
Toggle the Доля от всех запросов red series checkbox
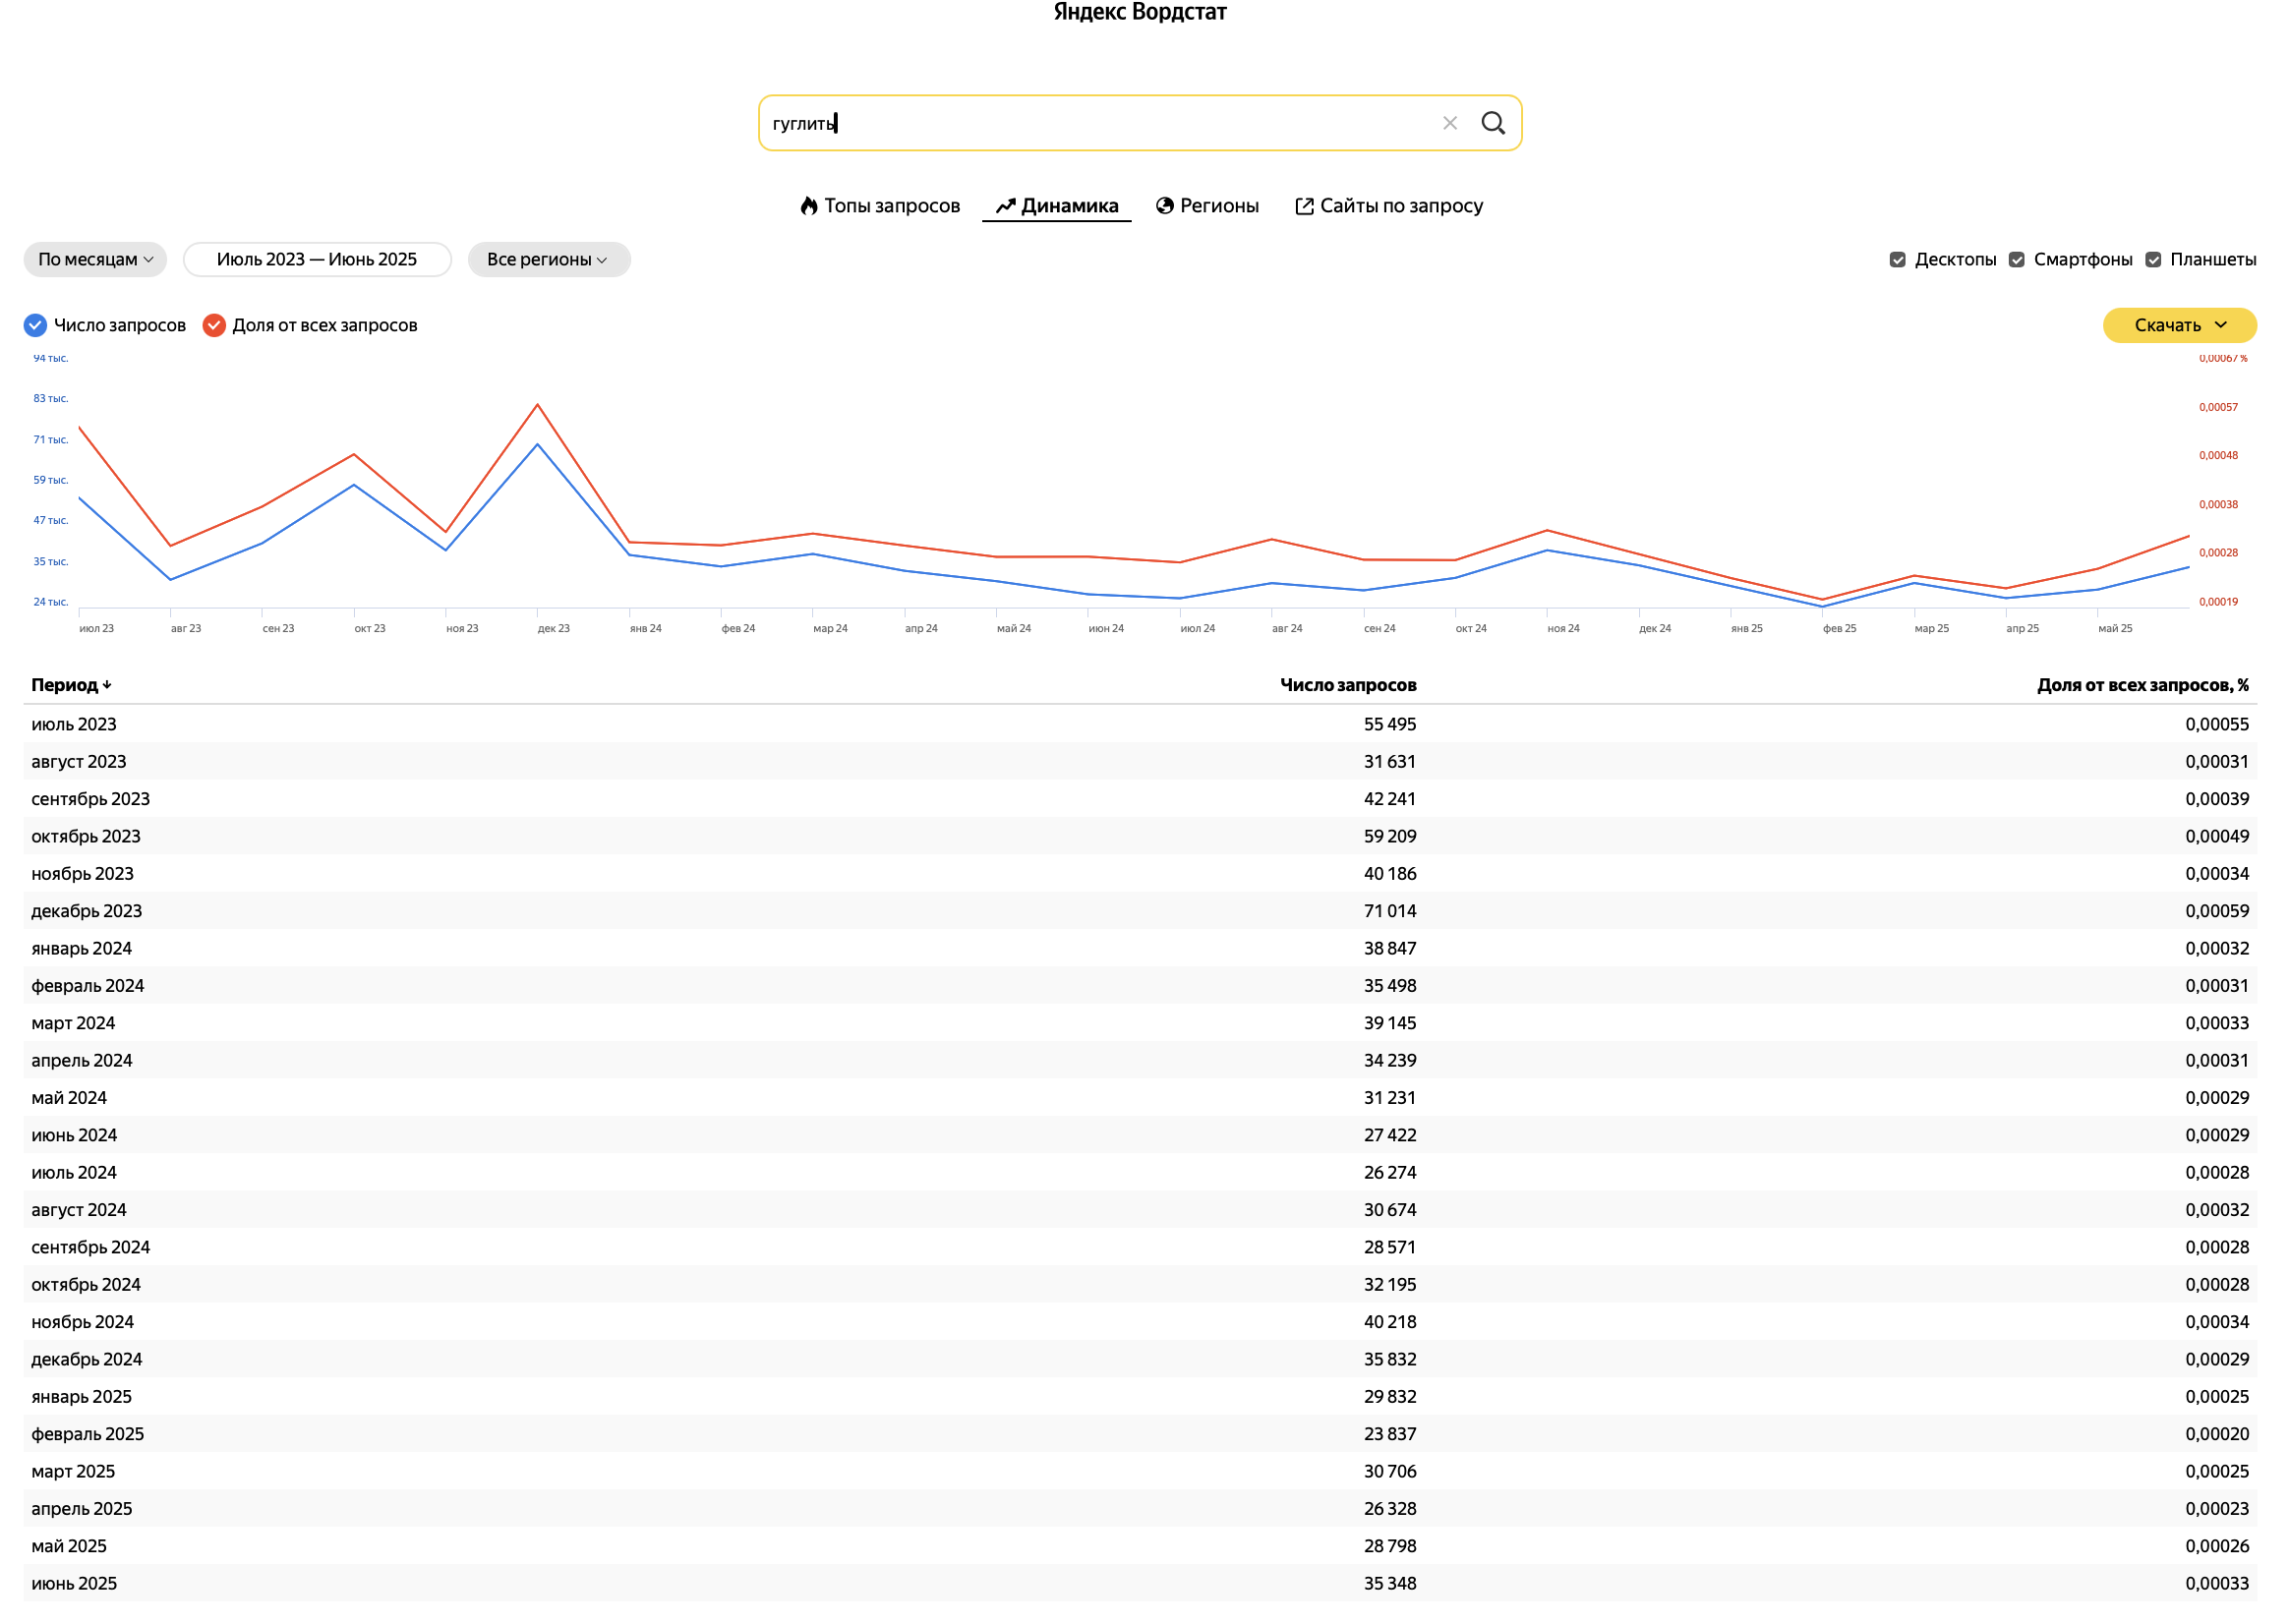pos(215,326)
